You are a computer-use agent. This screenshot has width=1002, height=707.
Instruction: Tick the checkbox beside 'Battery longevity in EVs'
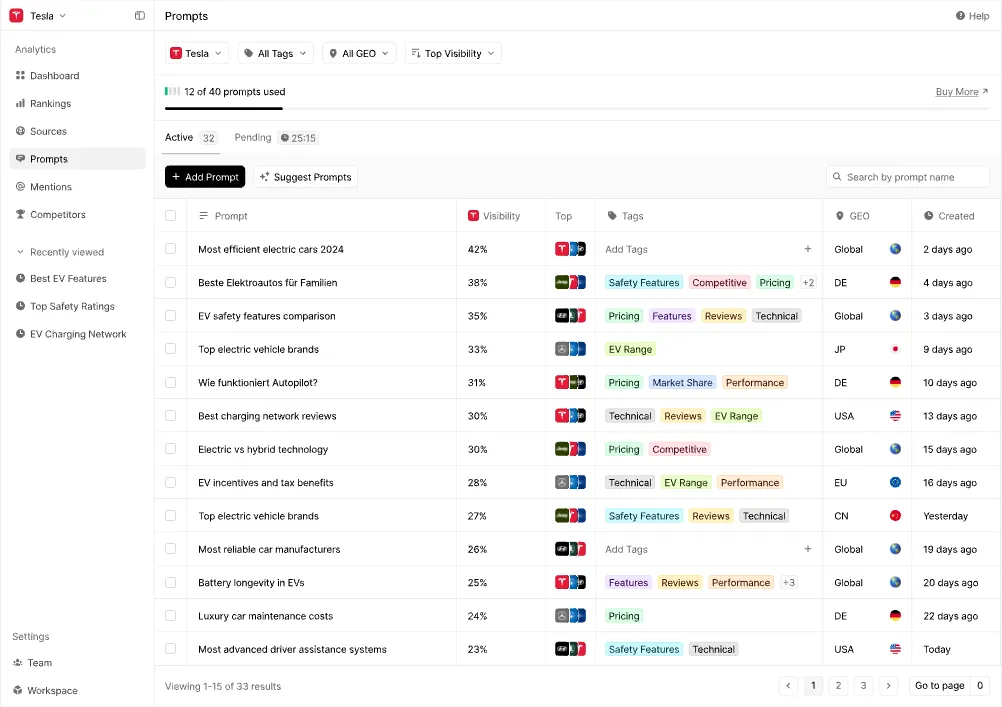click(x=170, y=582)
